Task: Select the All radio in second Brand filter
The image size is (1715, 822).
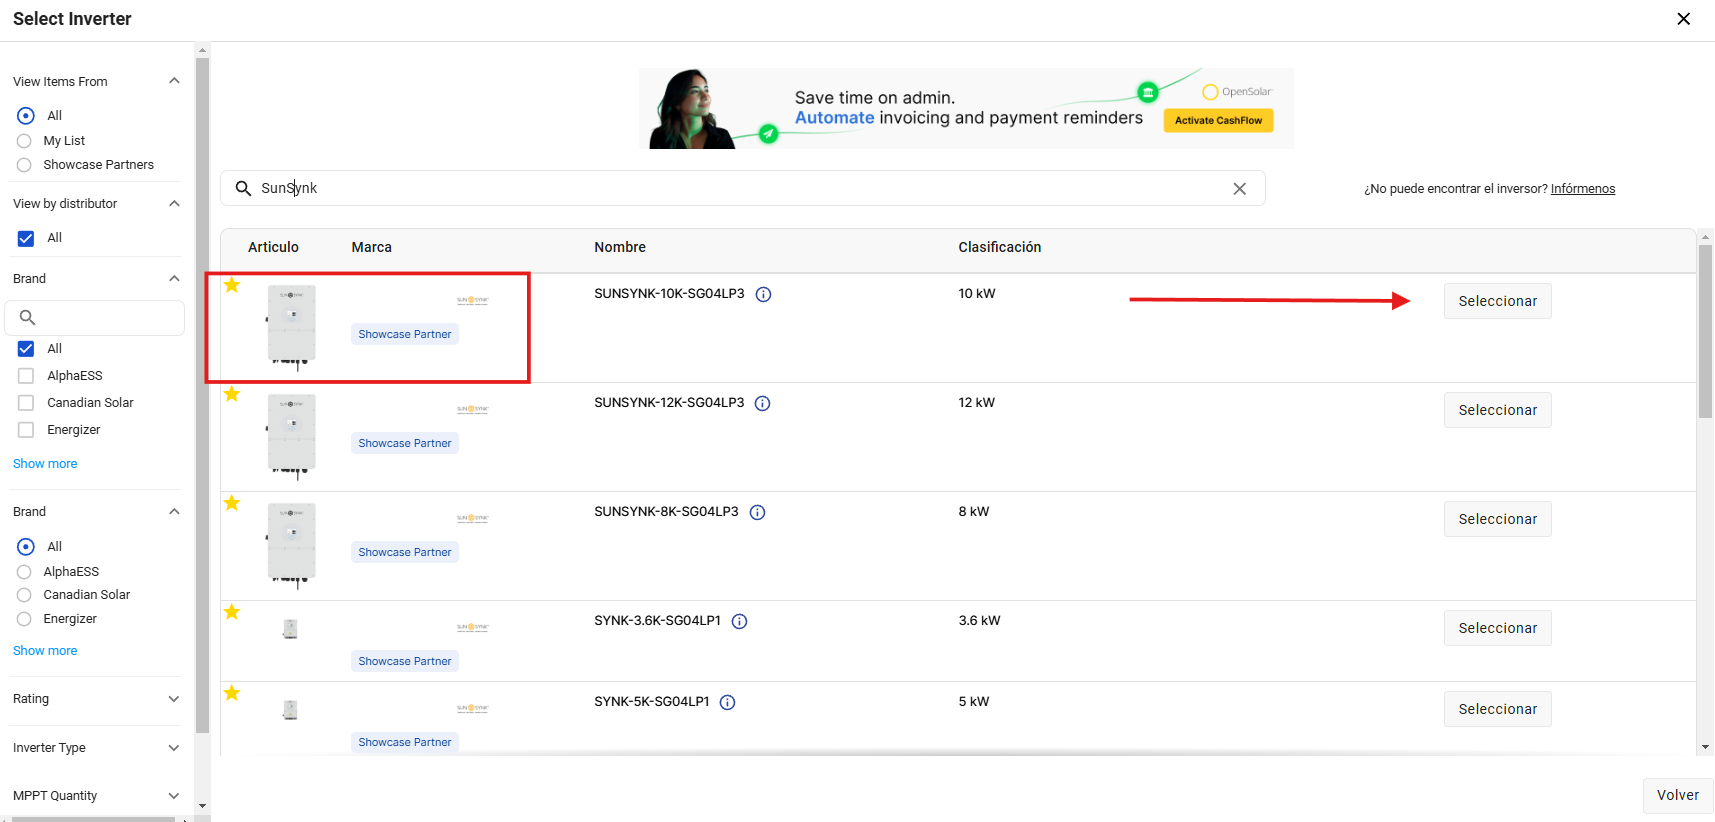Action: [x=26, y=547]
